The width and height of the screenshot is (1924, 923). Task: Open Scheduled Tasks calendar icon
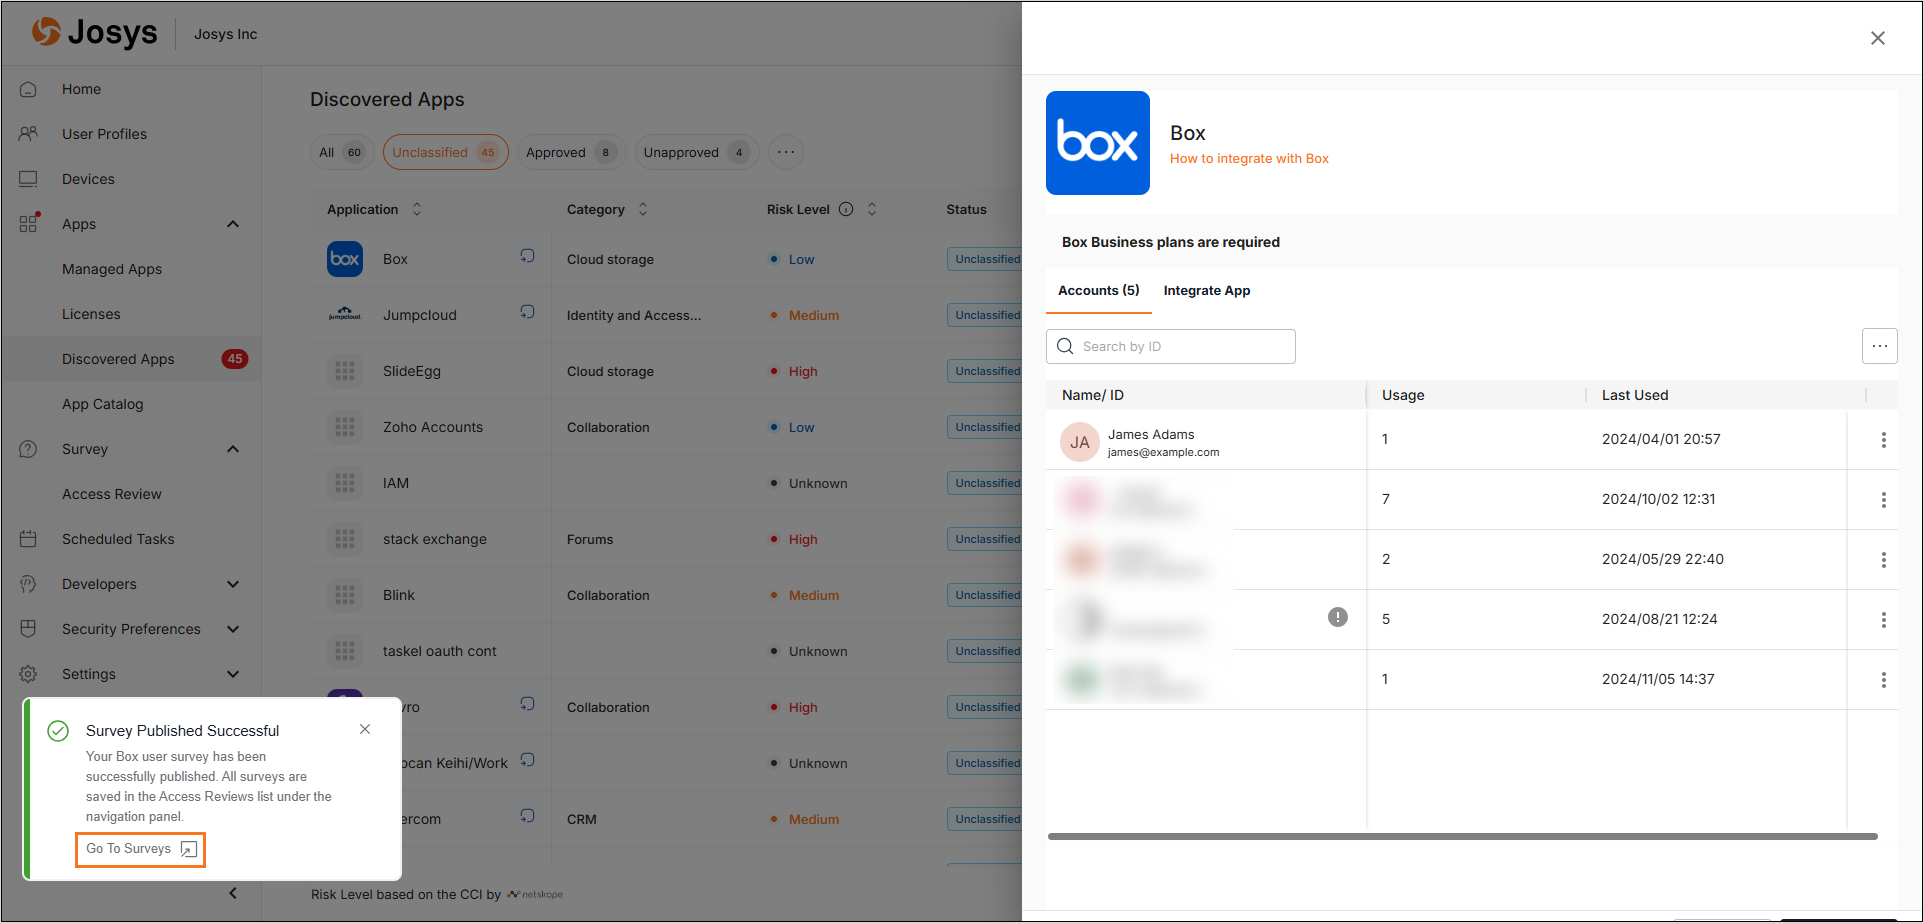(x=28, y=539)
